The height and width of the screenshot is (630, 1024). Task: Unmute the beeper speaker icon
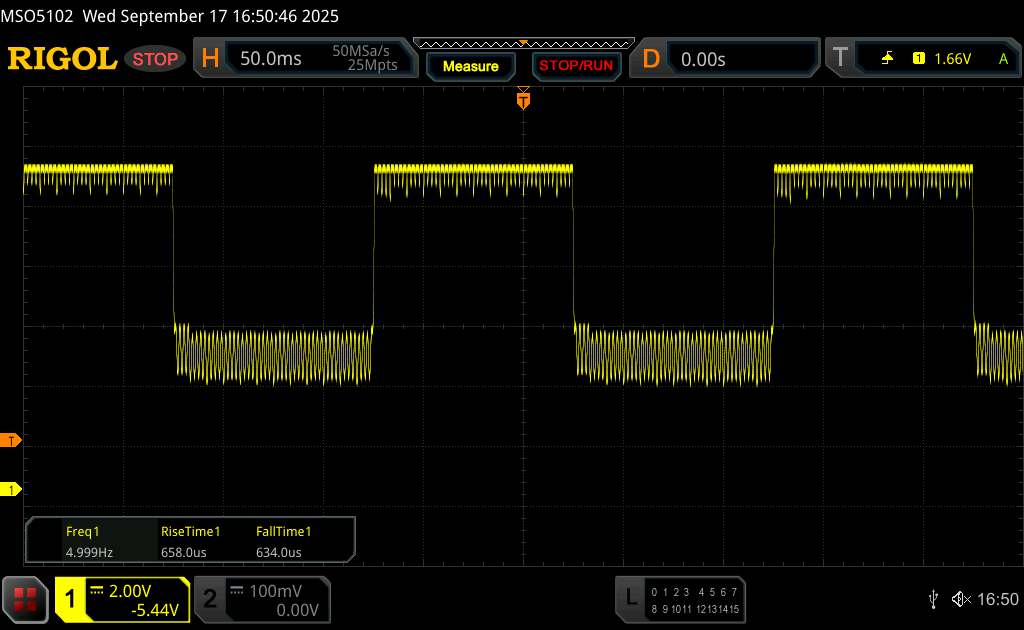click(x=960, y=599)
